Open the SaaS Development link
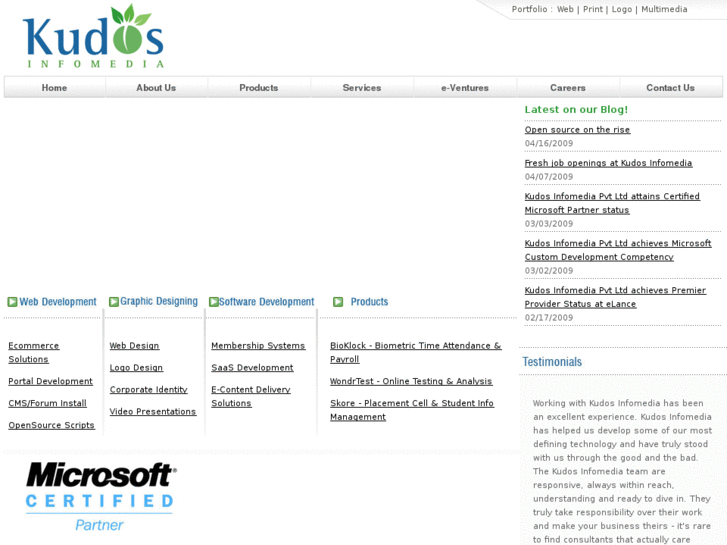The image size is (727, 545). [x=252, y=368]
